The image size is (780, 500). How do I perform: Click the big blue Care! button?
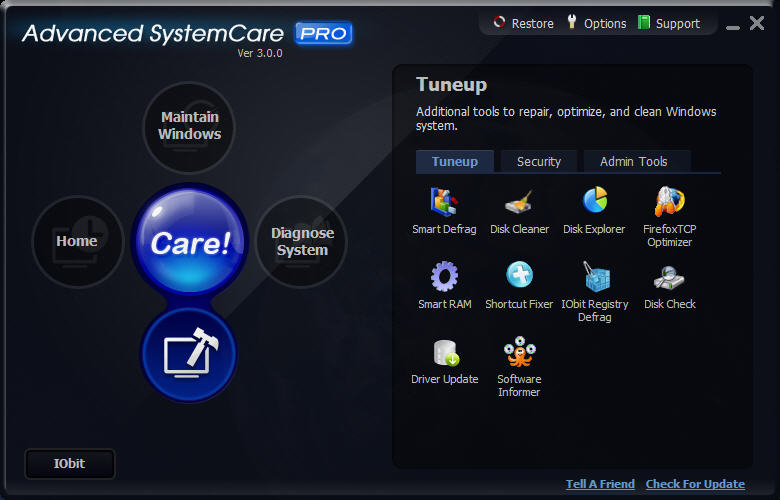click(x=190, y=242)
